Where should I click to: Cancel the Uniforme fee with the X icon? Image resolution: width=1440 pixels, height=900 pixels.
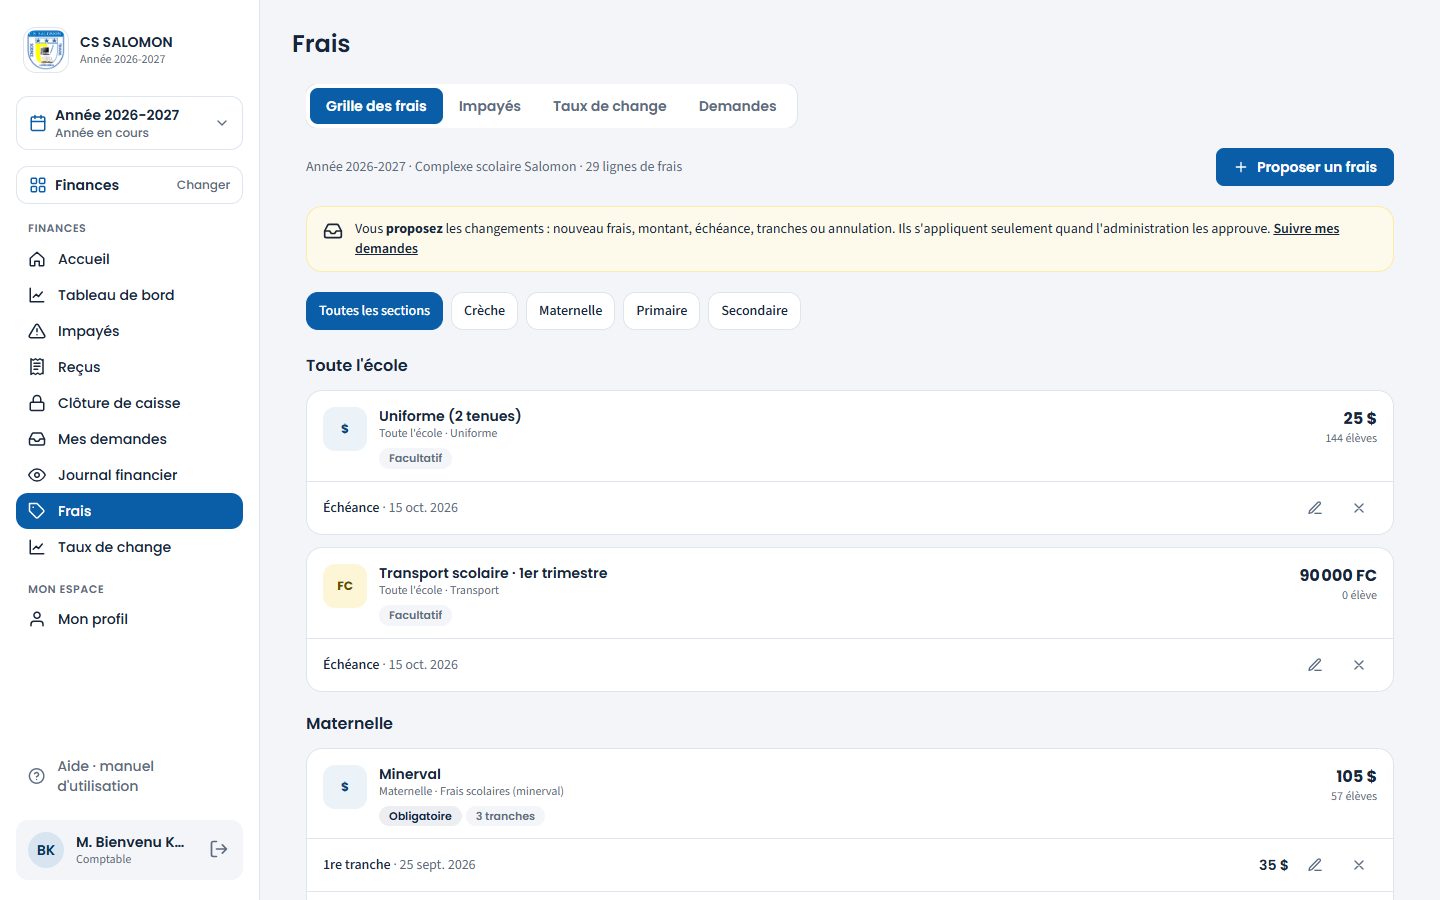pyautogui.click(x=1359, y=508)
